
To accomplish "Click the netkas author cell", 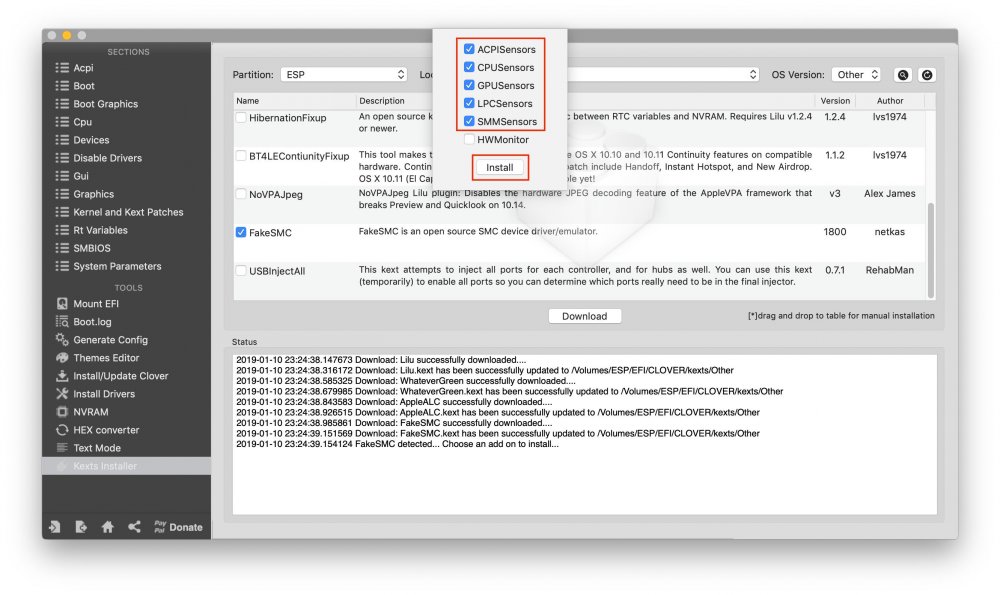I will (x=890, y=231).
